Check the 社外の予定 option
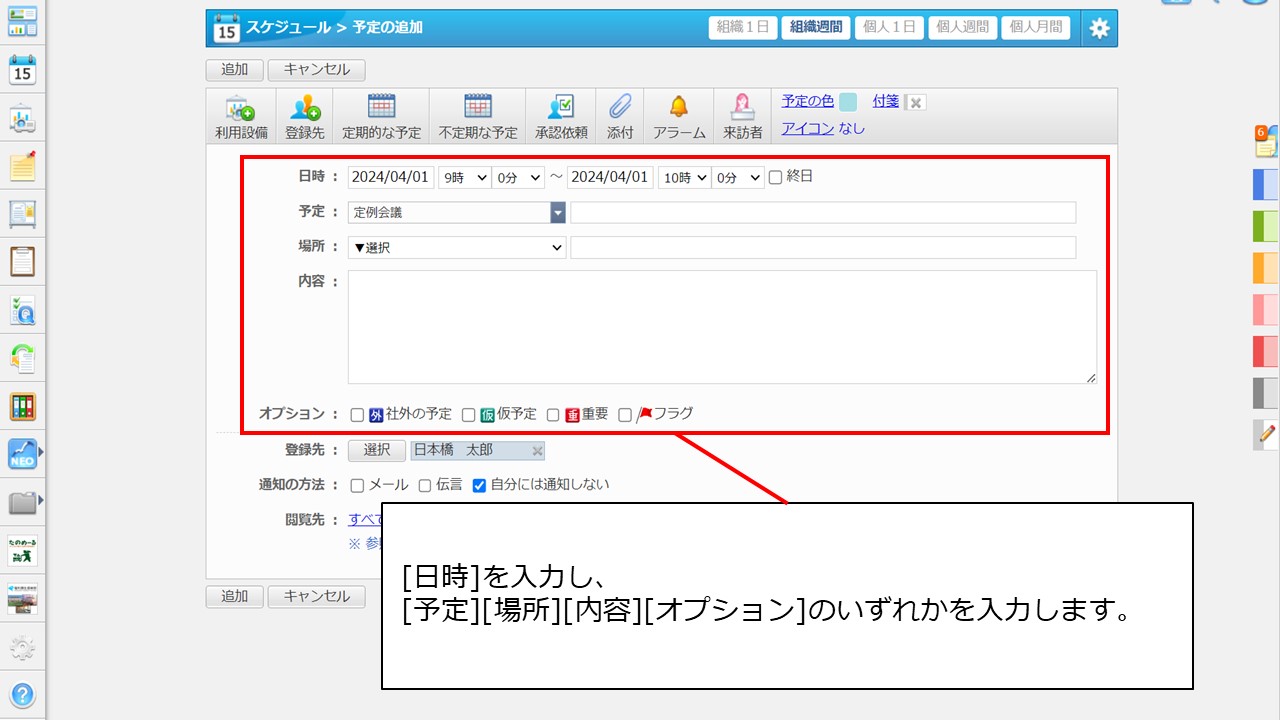 point(357,415)
